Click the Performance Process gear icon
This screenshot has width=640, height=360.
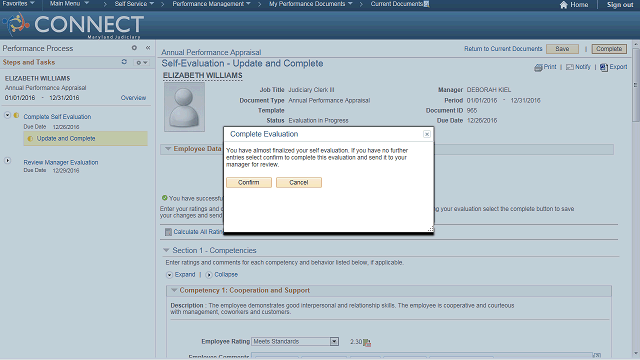134,48
